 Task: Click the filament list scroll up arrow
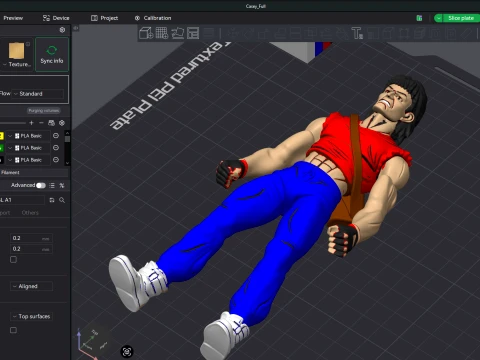coord(67,132)
